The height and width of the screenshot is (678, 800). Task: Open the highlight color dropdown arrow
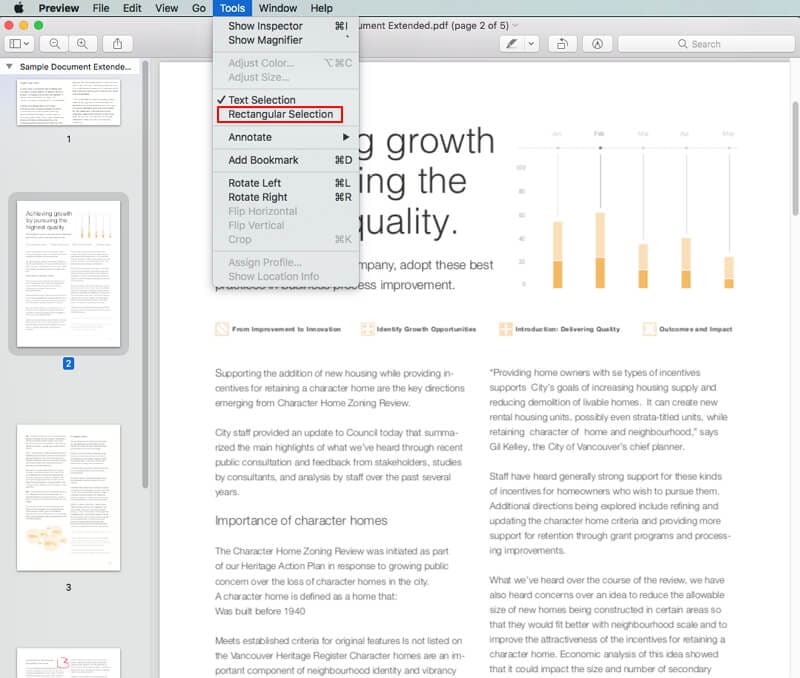click(x=531, y=44)
